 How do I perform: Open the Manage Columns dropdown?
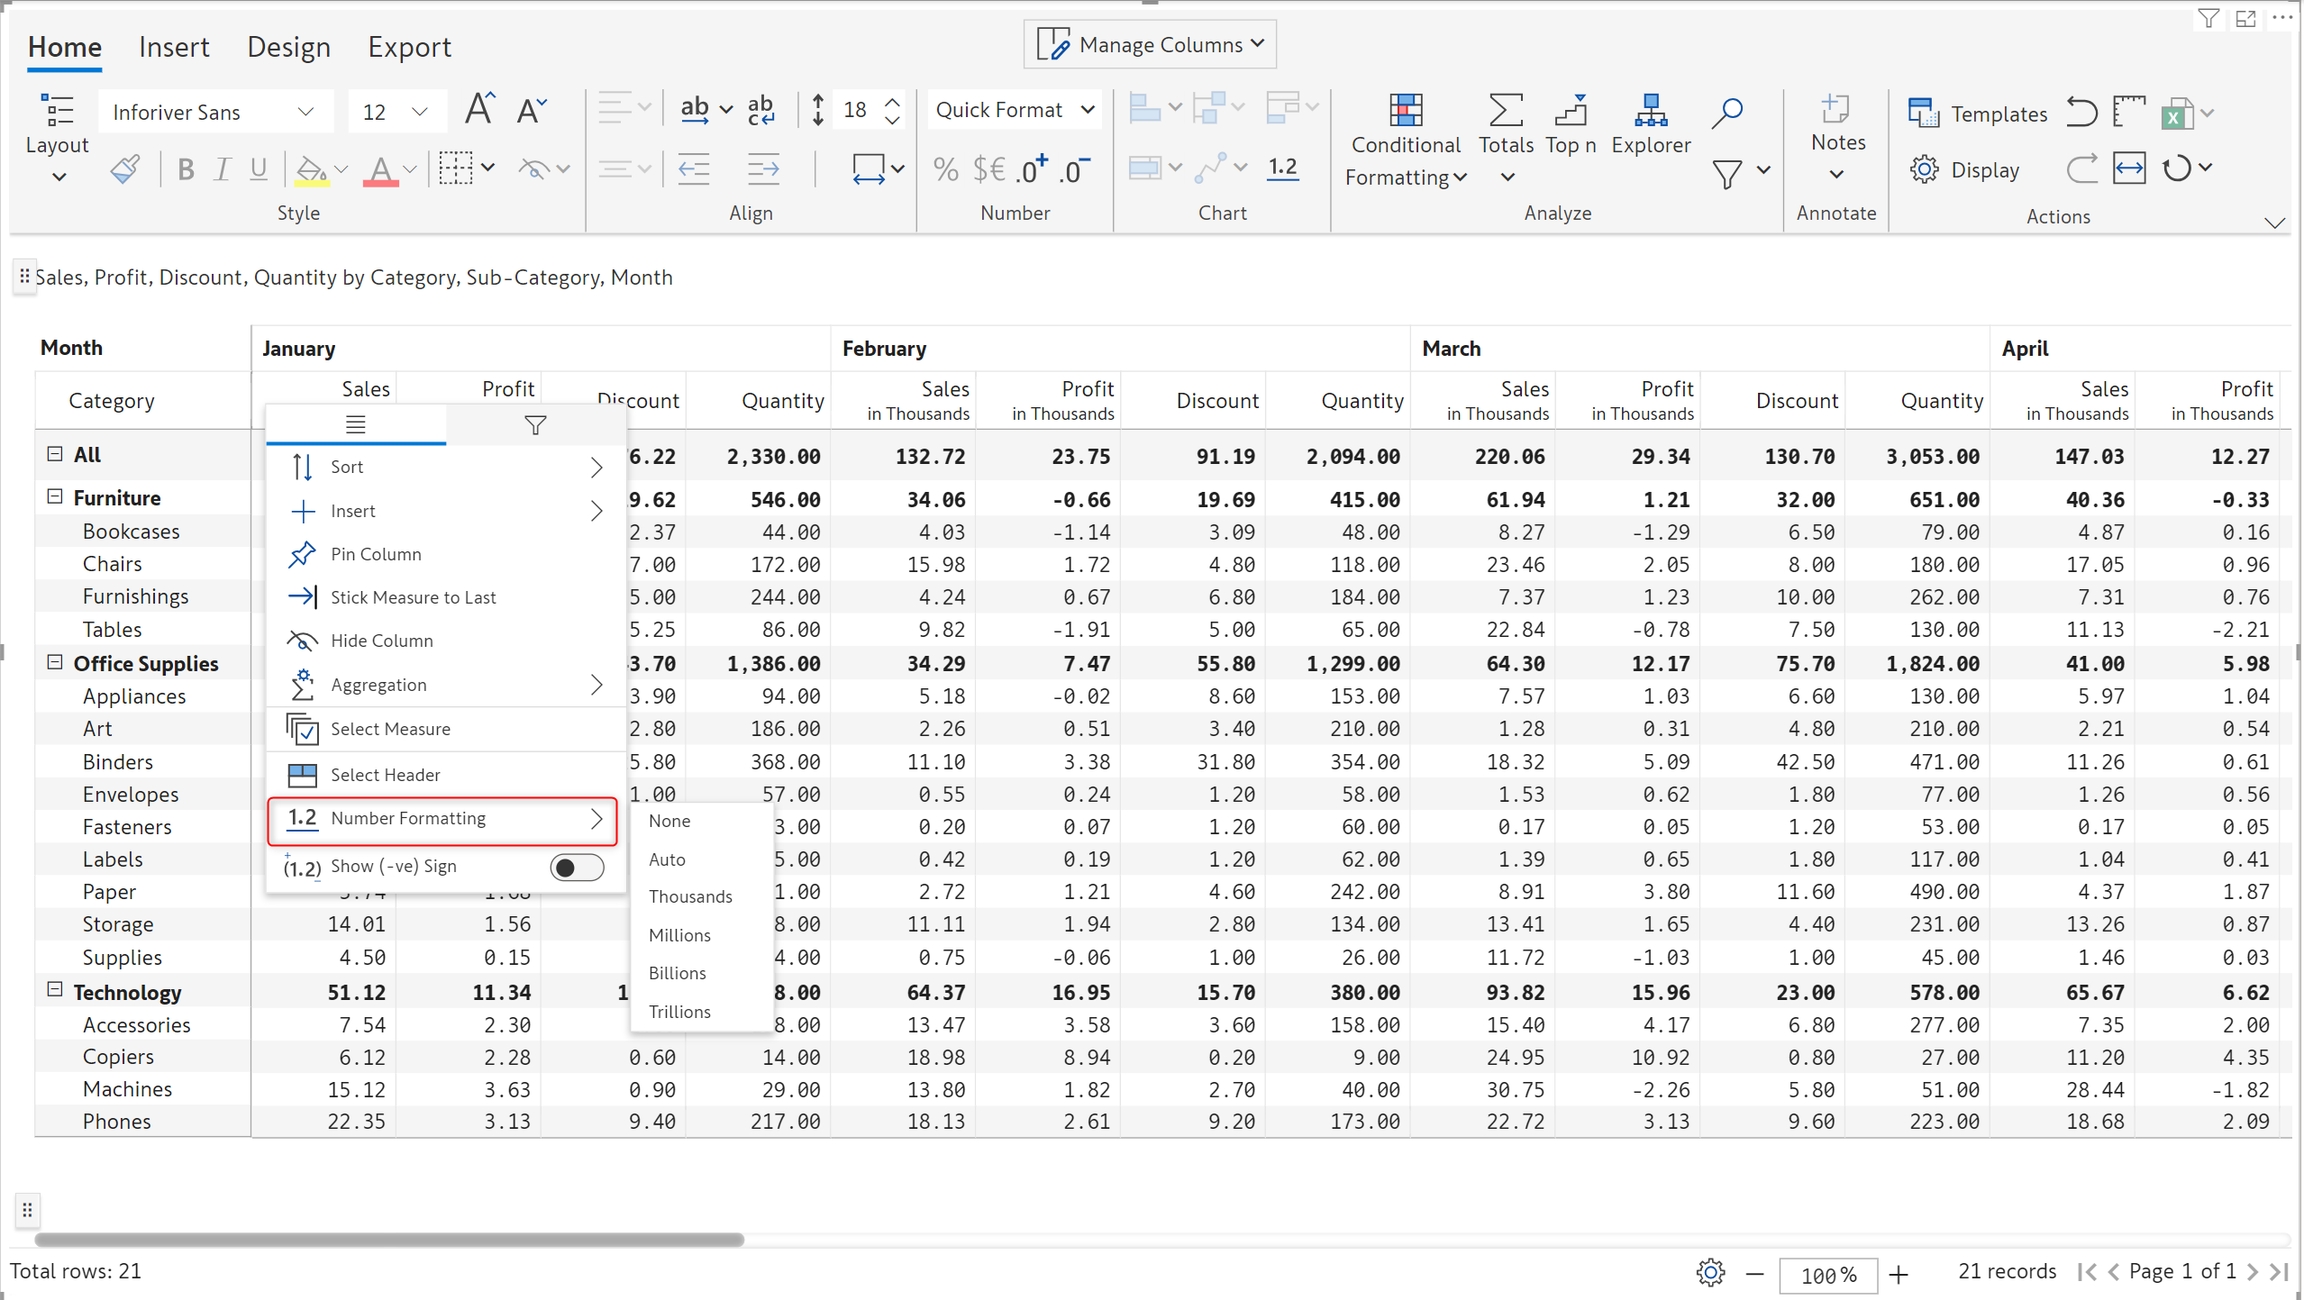[x=1150, y=45]
